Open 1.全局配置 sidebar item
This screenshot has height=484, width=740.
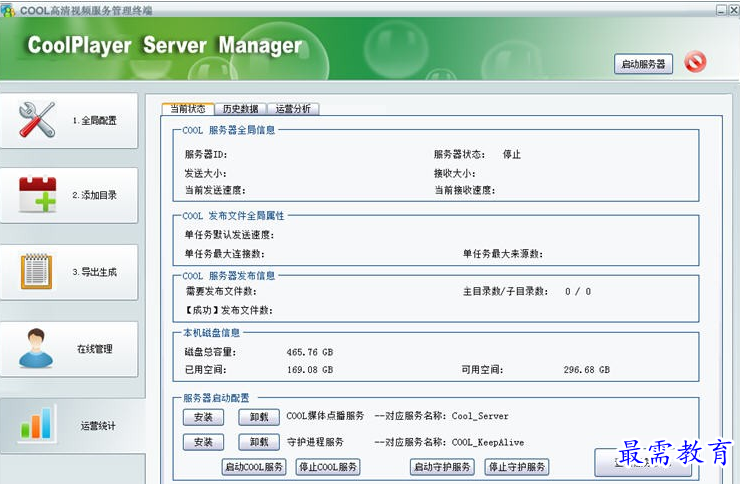click(x=69, y=121)
